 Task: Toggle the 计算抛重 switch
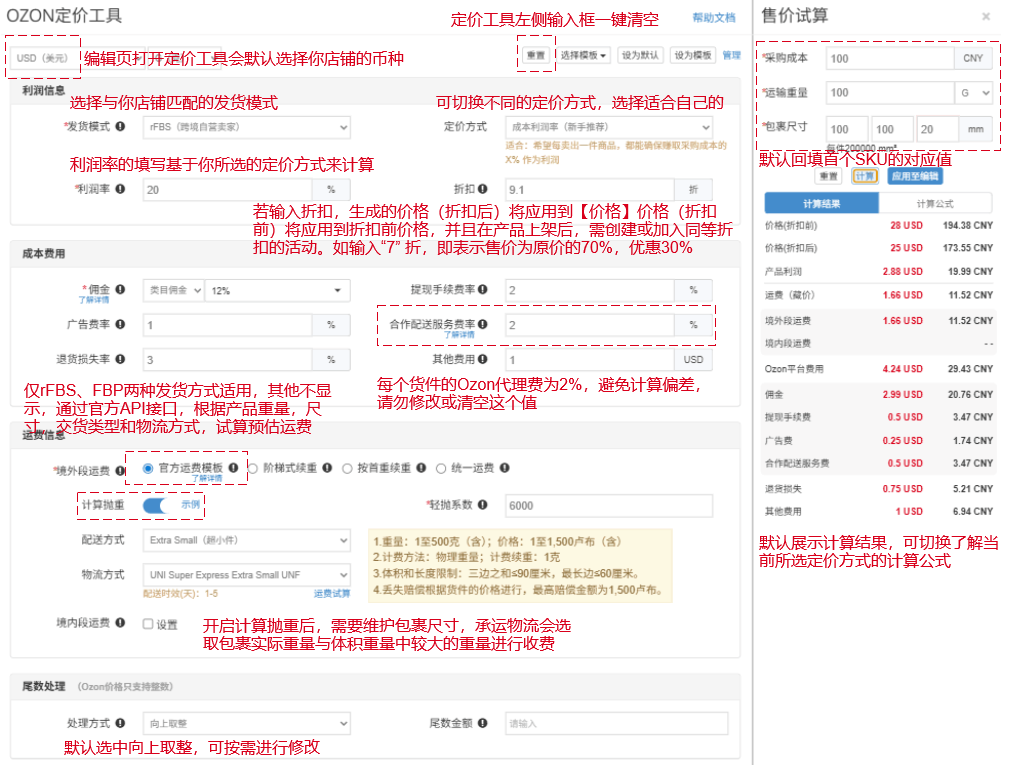click(x=160, y=505)
